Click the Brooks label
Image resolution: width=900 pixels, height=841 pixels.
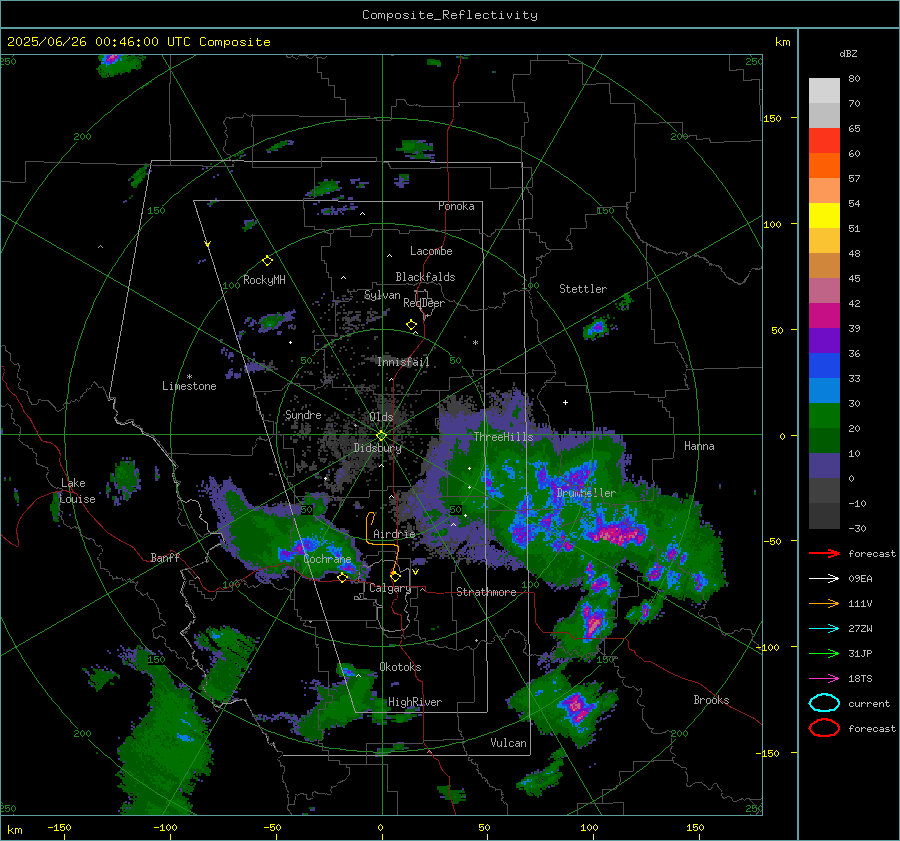click(711, 700)
